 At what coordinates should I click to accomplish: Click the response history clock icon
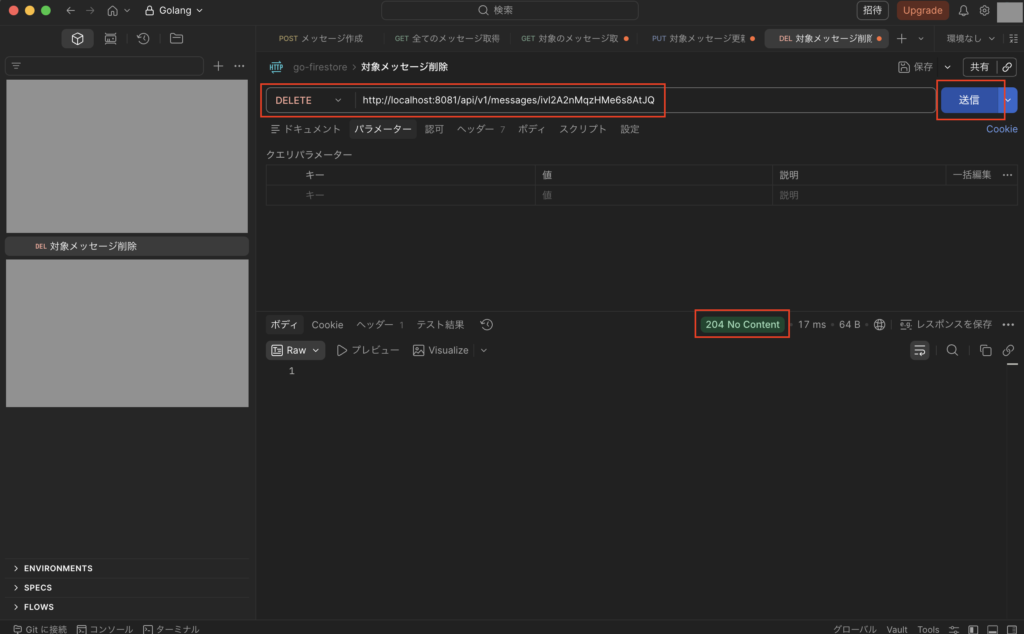[x=486, y=325]
